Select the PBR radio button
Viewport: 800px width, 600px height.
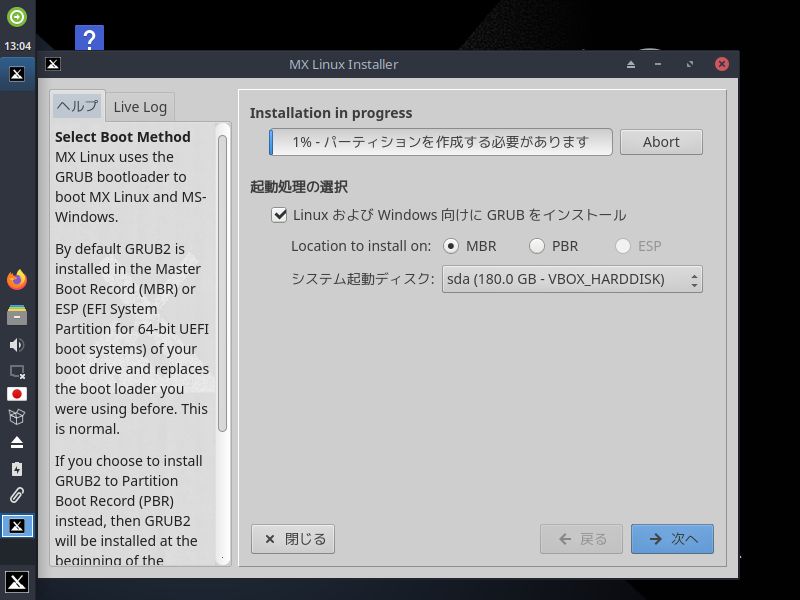(537, 246)
